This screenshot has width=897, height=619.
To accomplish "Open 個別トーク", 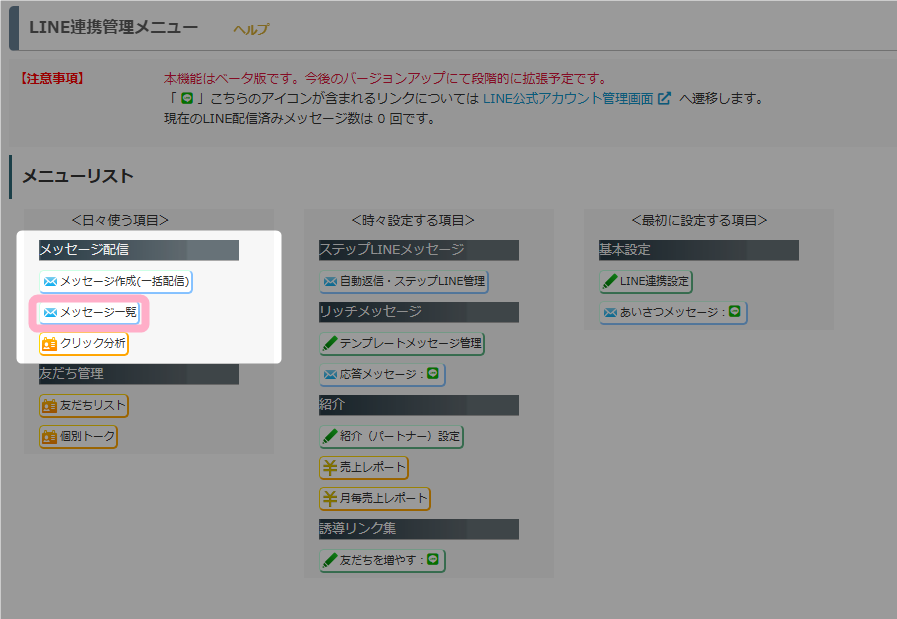I will 78,437.
